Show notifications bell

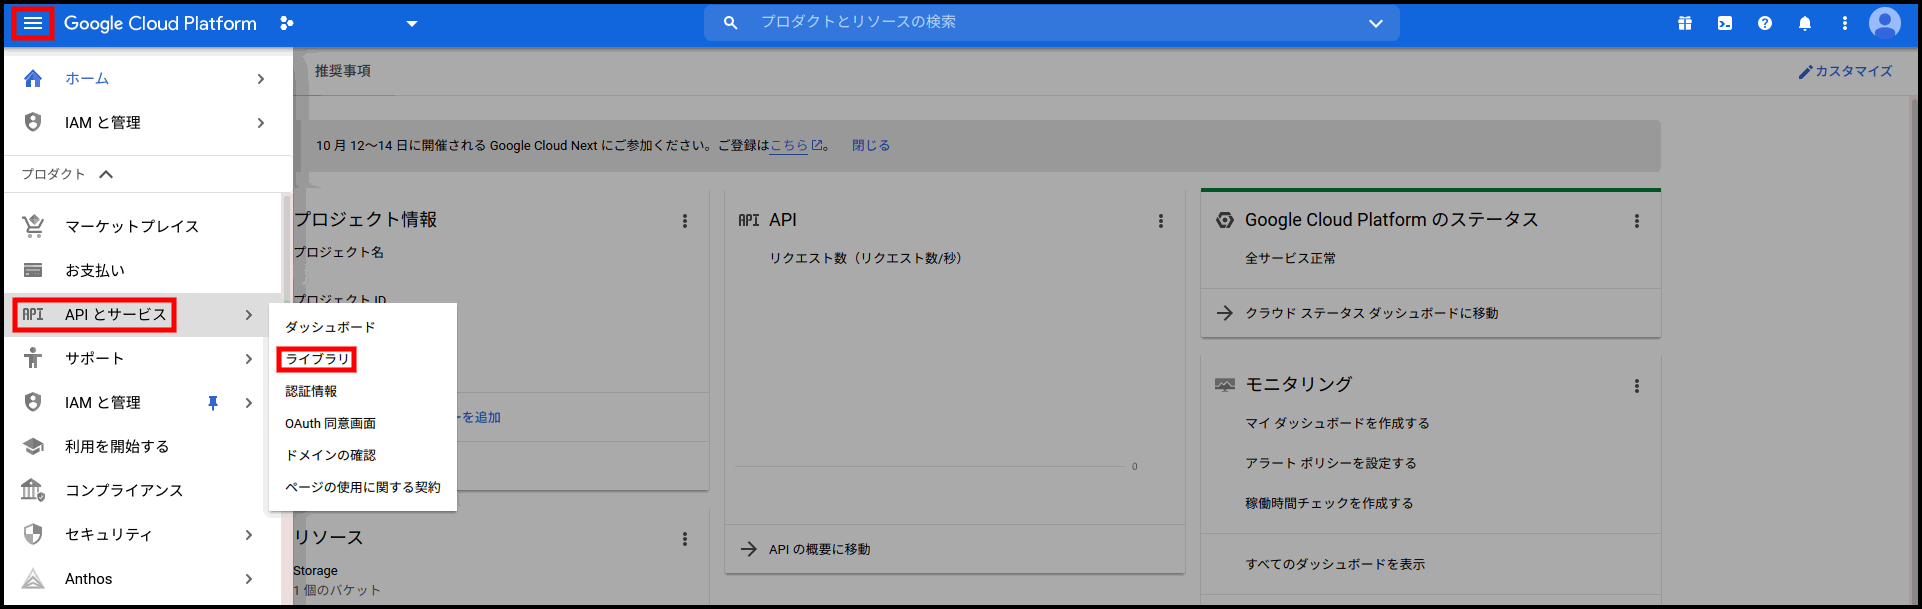(x=1805, y=23)
